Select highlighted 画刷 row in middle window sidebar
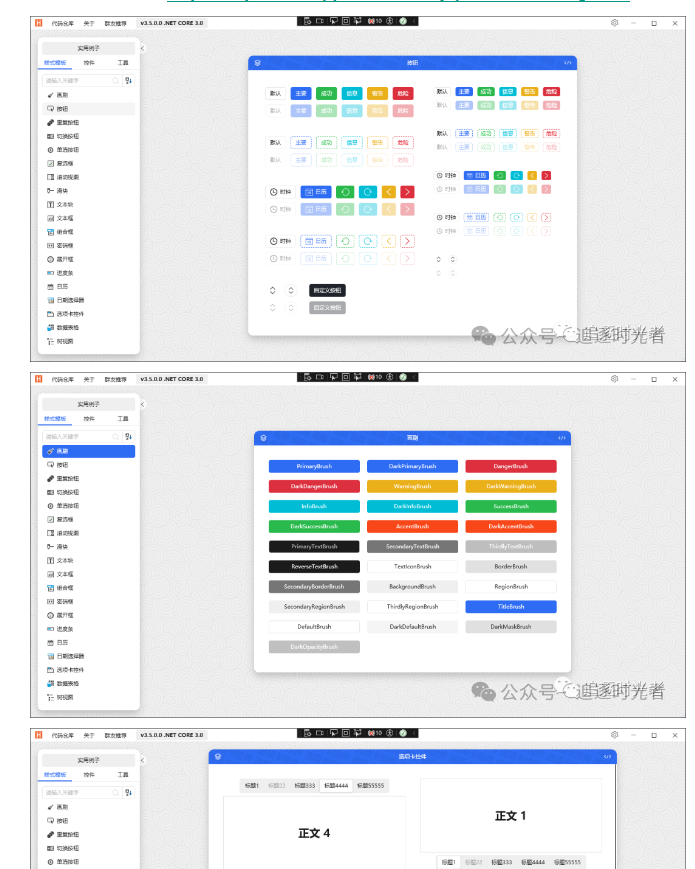This screenshot has width=695, height=869. point(89,451)
